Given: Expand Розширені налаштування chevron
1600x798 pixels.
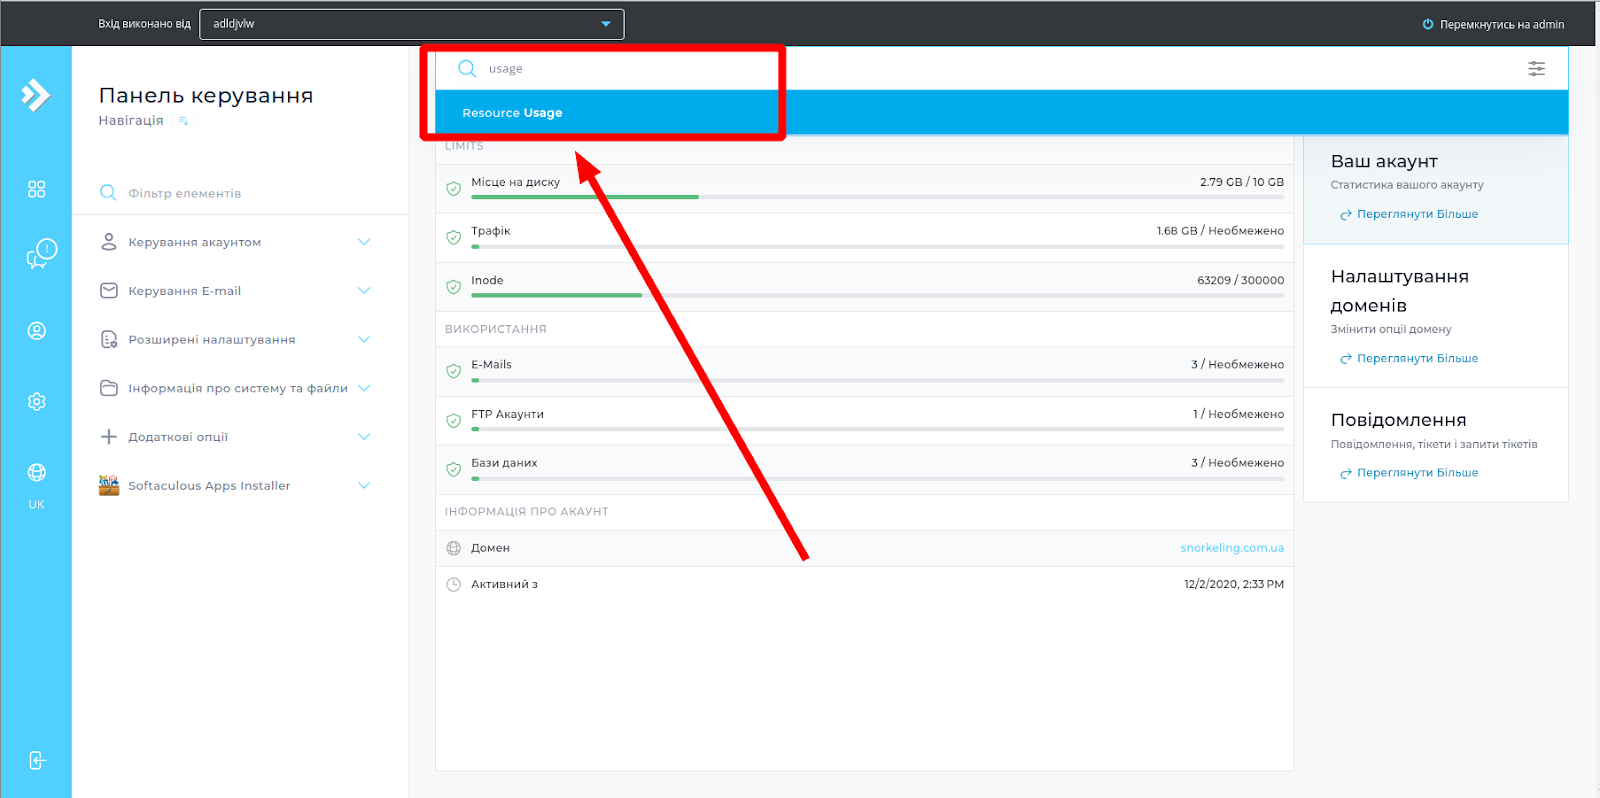Looking at the screenshot, I should [x=364, y=339].
